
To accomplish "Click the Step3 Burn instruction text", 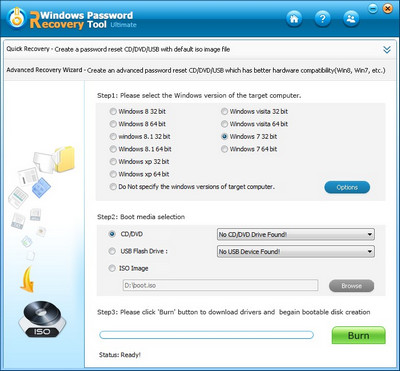I will [234, 312].
